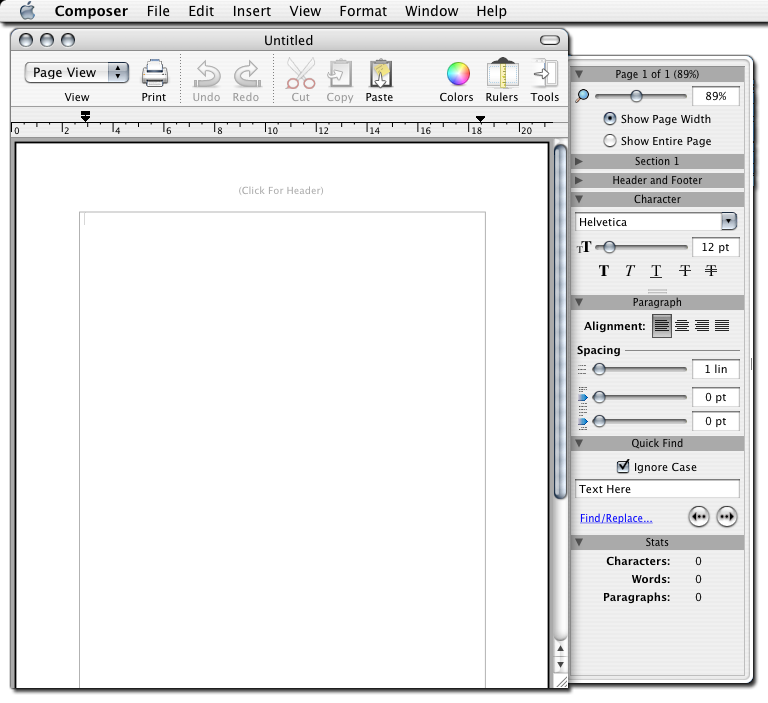Click the (Click For Header) placeholder
768x703 pixels.
click(281, 191)
